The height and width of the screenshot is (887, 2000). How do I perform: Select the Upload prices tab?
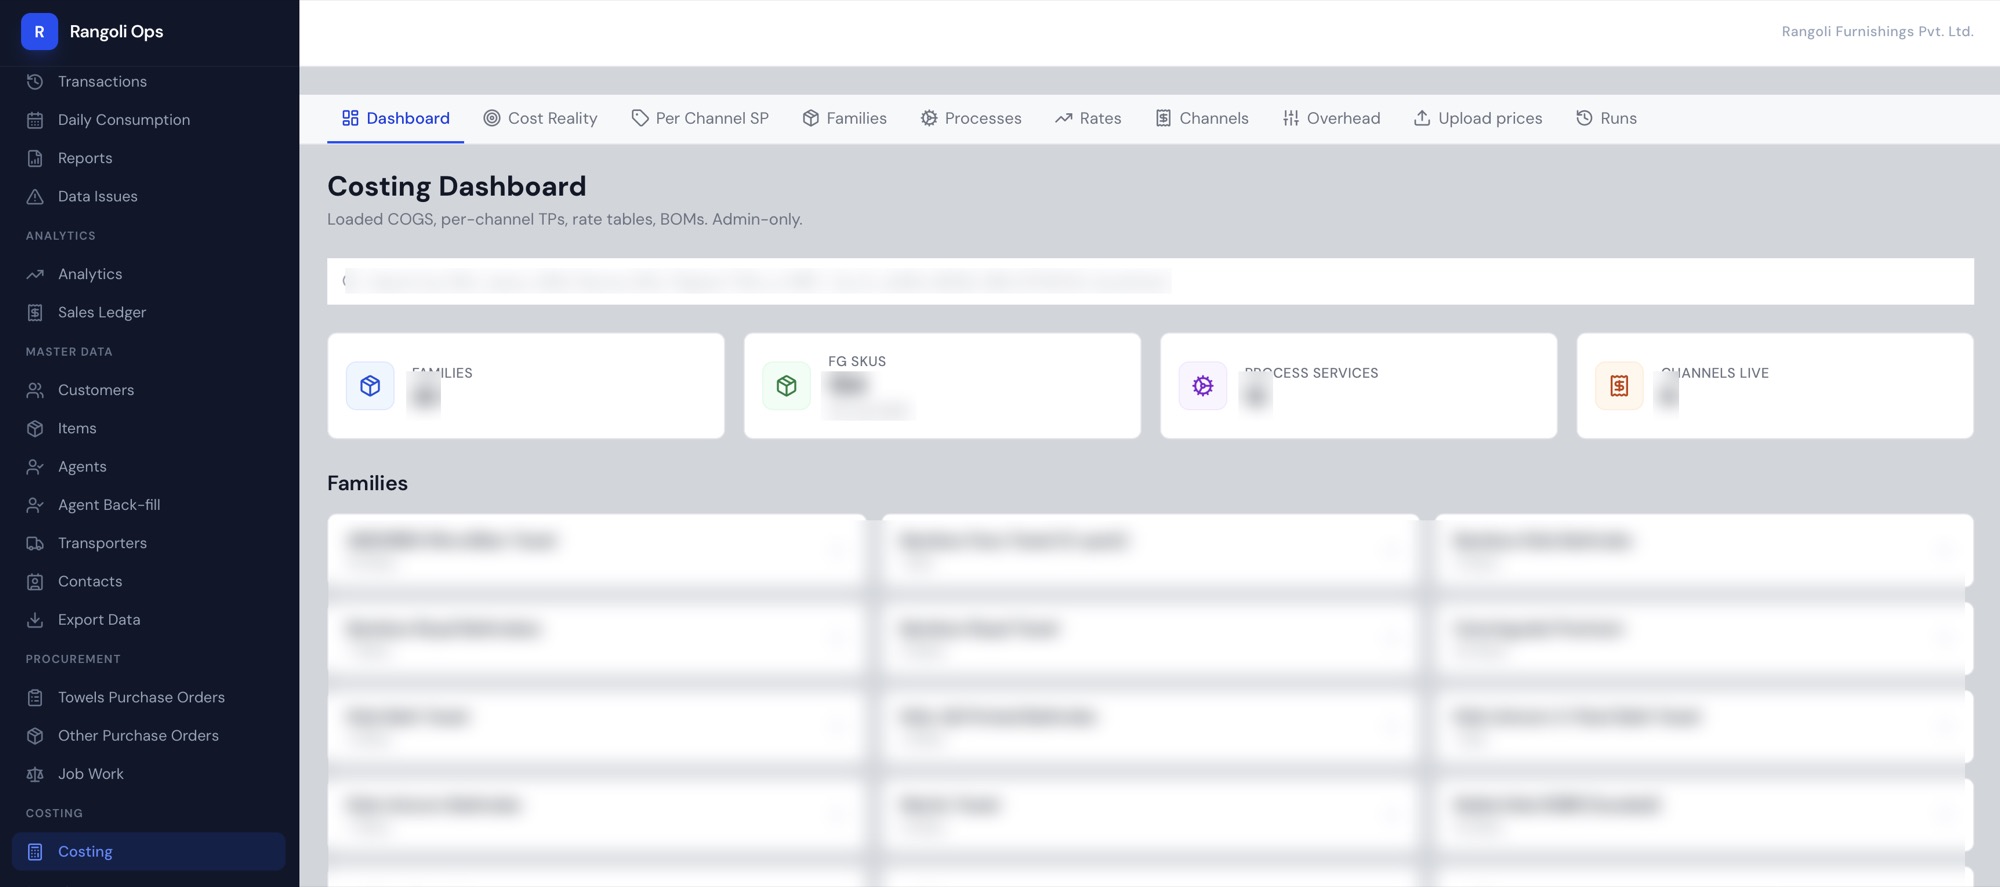[1477, 118]
